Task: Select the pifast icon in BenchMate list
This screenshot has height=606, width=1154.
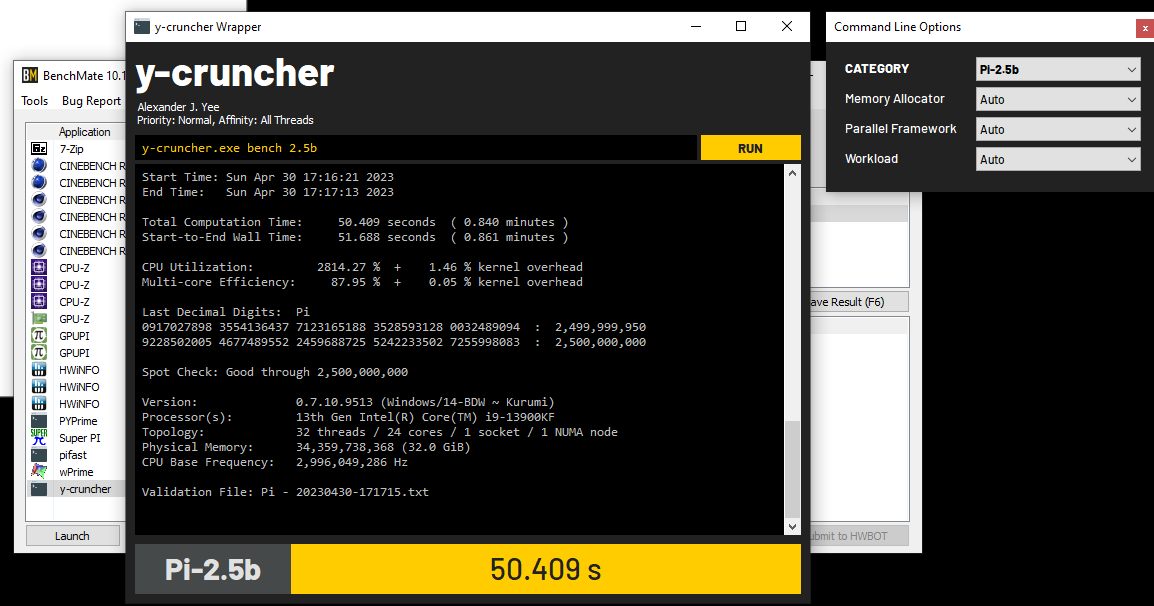Action: click(39, 455)
